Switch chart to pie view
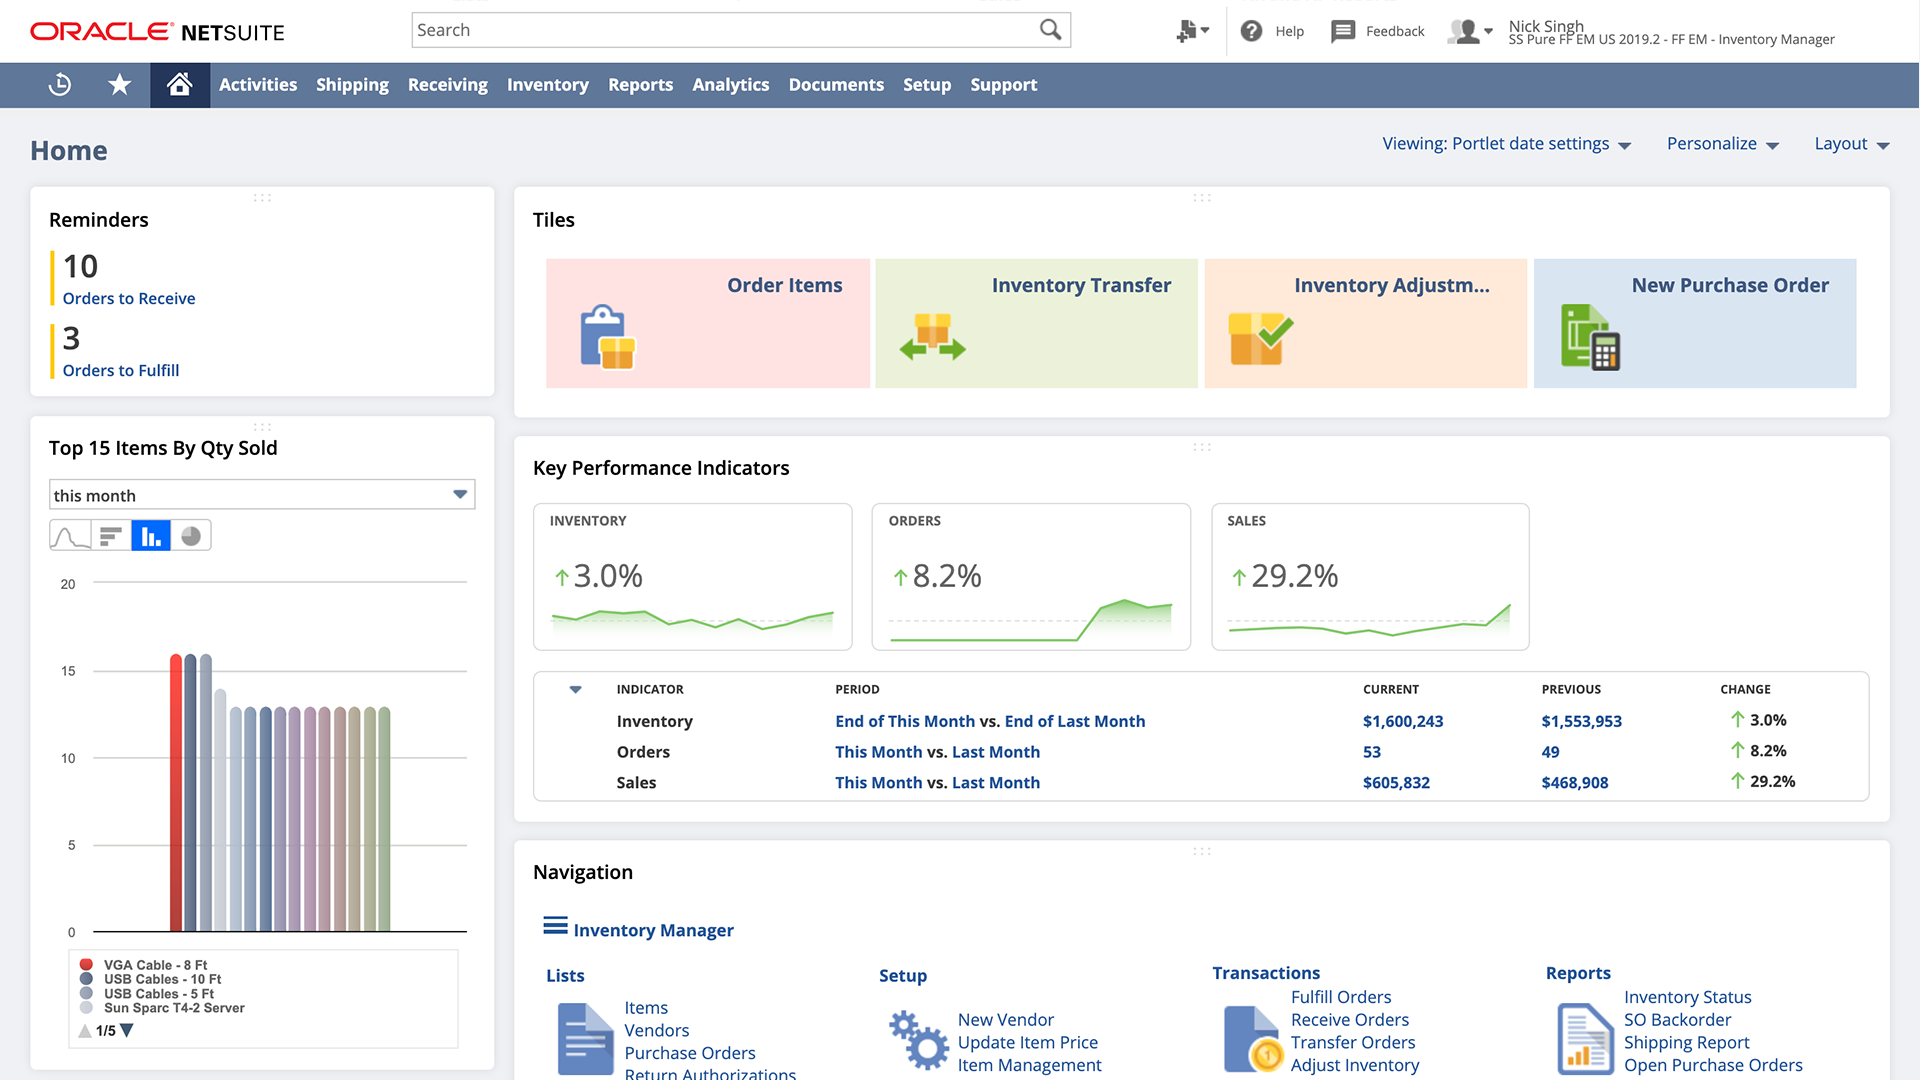Image resolution: width=1920 pixels, height=1080 pixels. click(x=191, y=535)
